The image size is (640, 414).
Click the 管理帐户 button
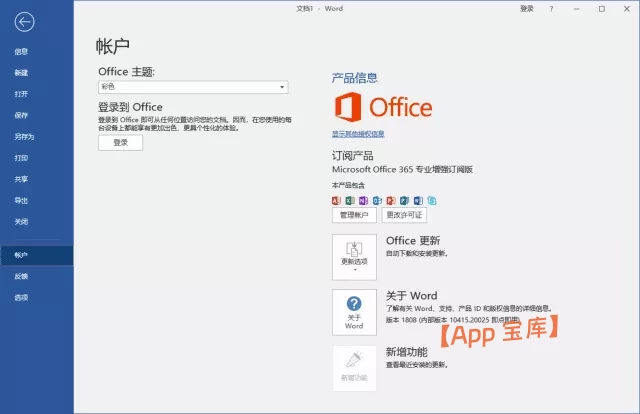pos(354,215)
